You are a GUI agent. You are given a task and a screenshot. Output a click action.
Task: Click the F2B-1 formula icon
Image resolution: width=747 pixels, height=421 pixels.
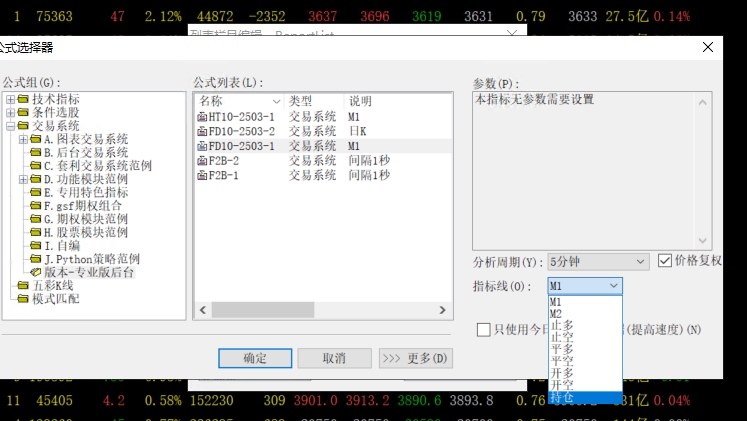coord(202,176)
